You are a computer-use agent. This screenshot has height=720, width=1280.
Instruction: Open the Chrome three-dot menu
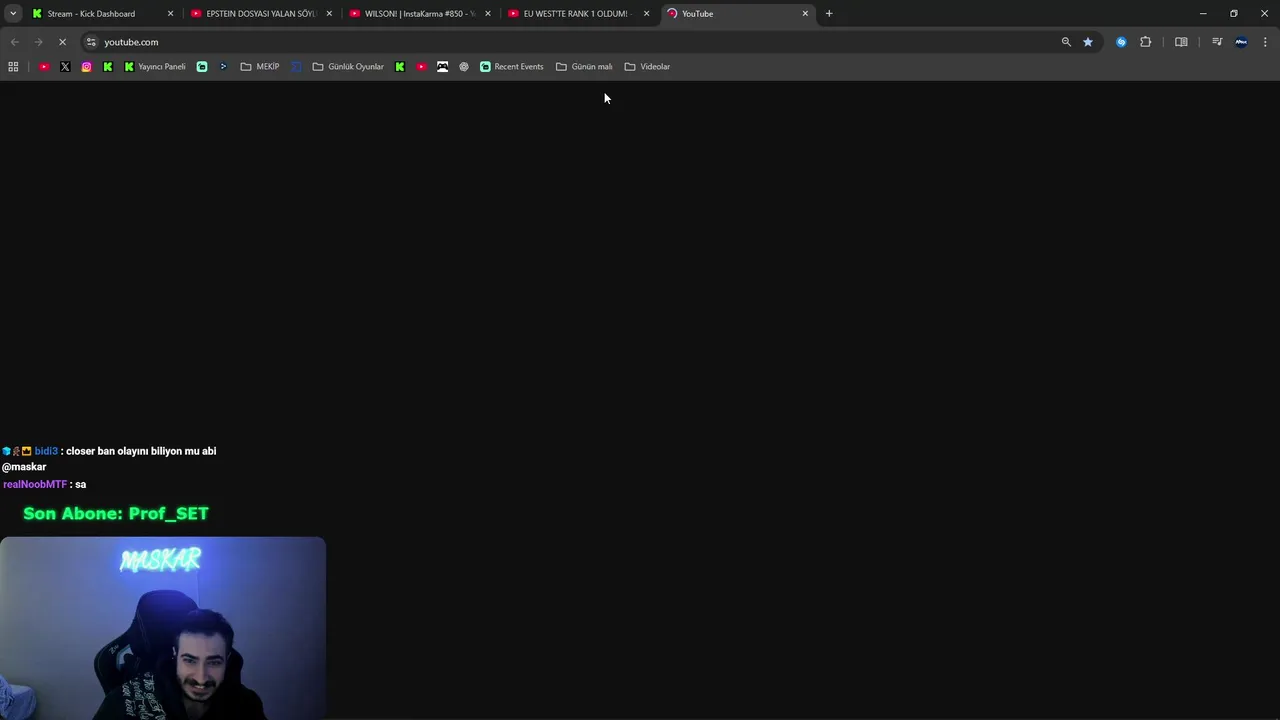coord(1265,42)
